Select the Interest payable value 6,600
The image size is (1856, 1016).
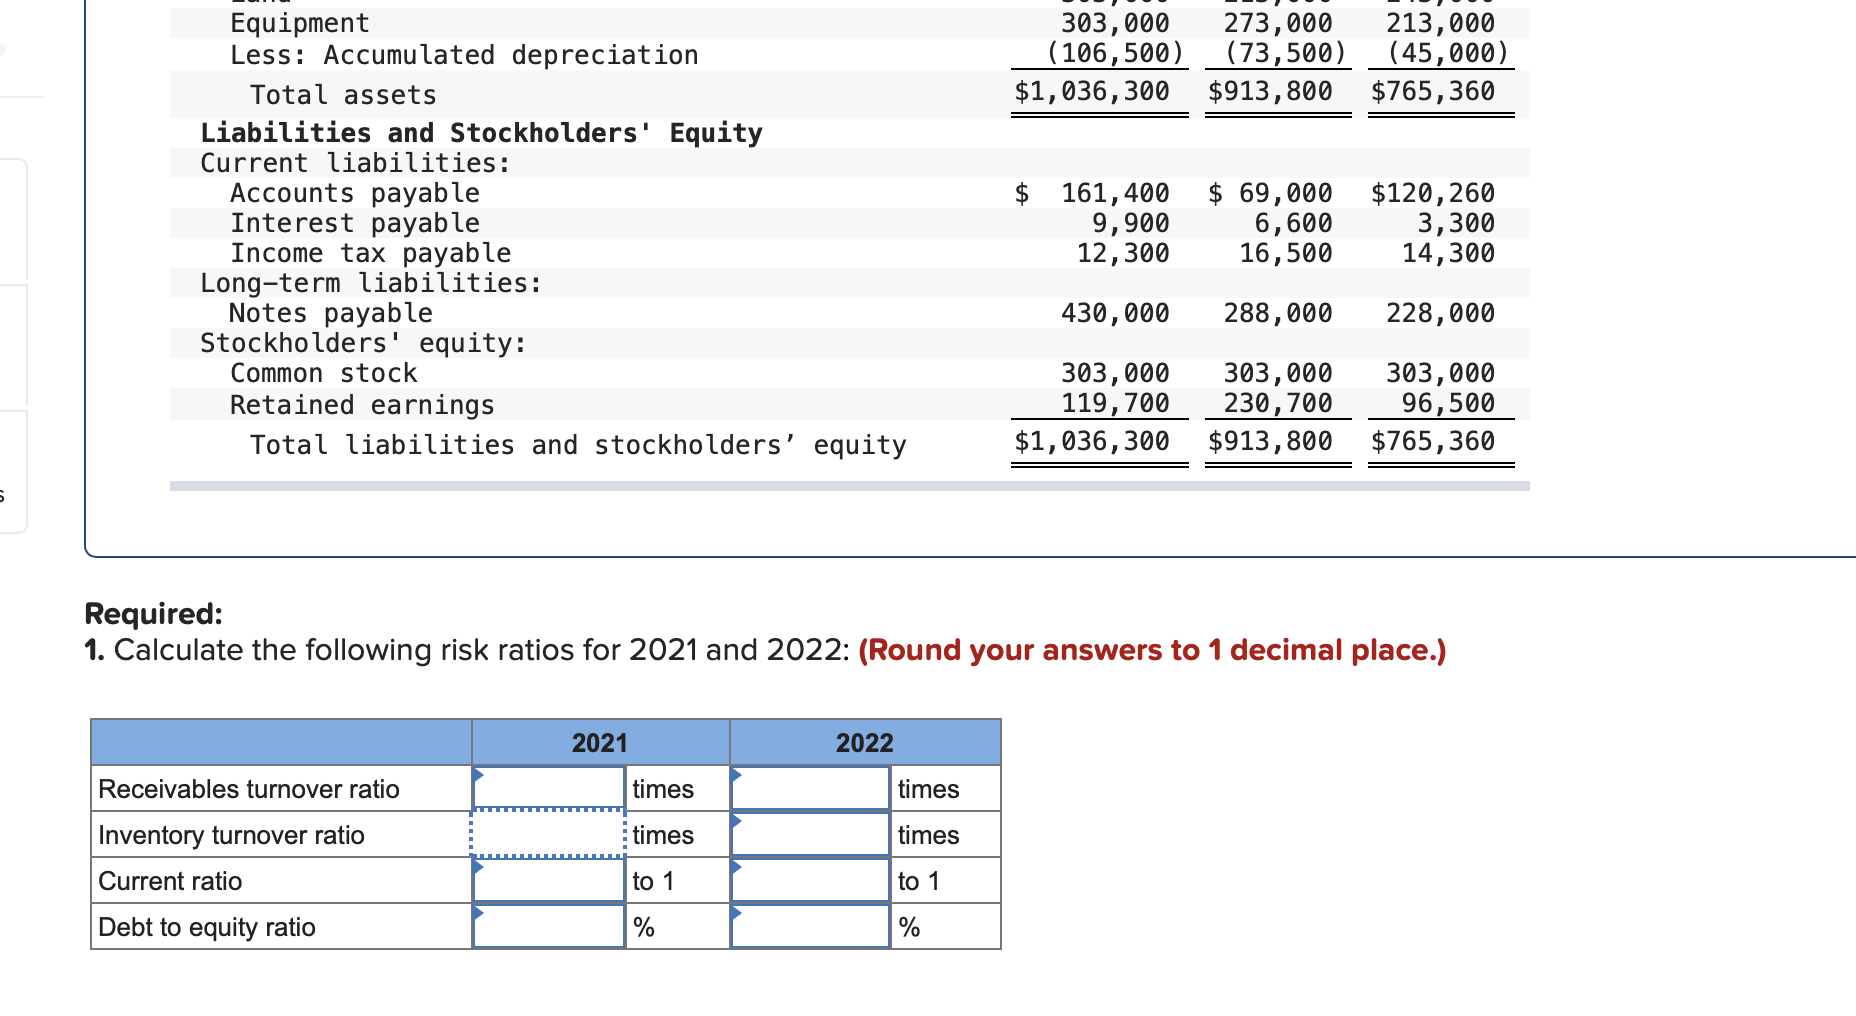(x=1293, y=223)
